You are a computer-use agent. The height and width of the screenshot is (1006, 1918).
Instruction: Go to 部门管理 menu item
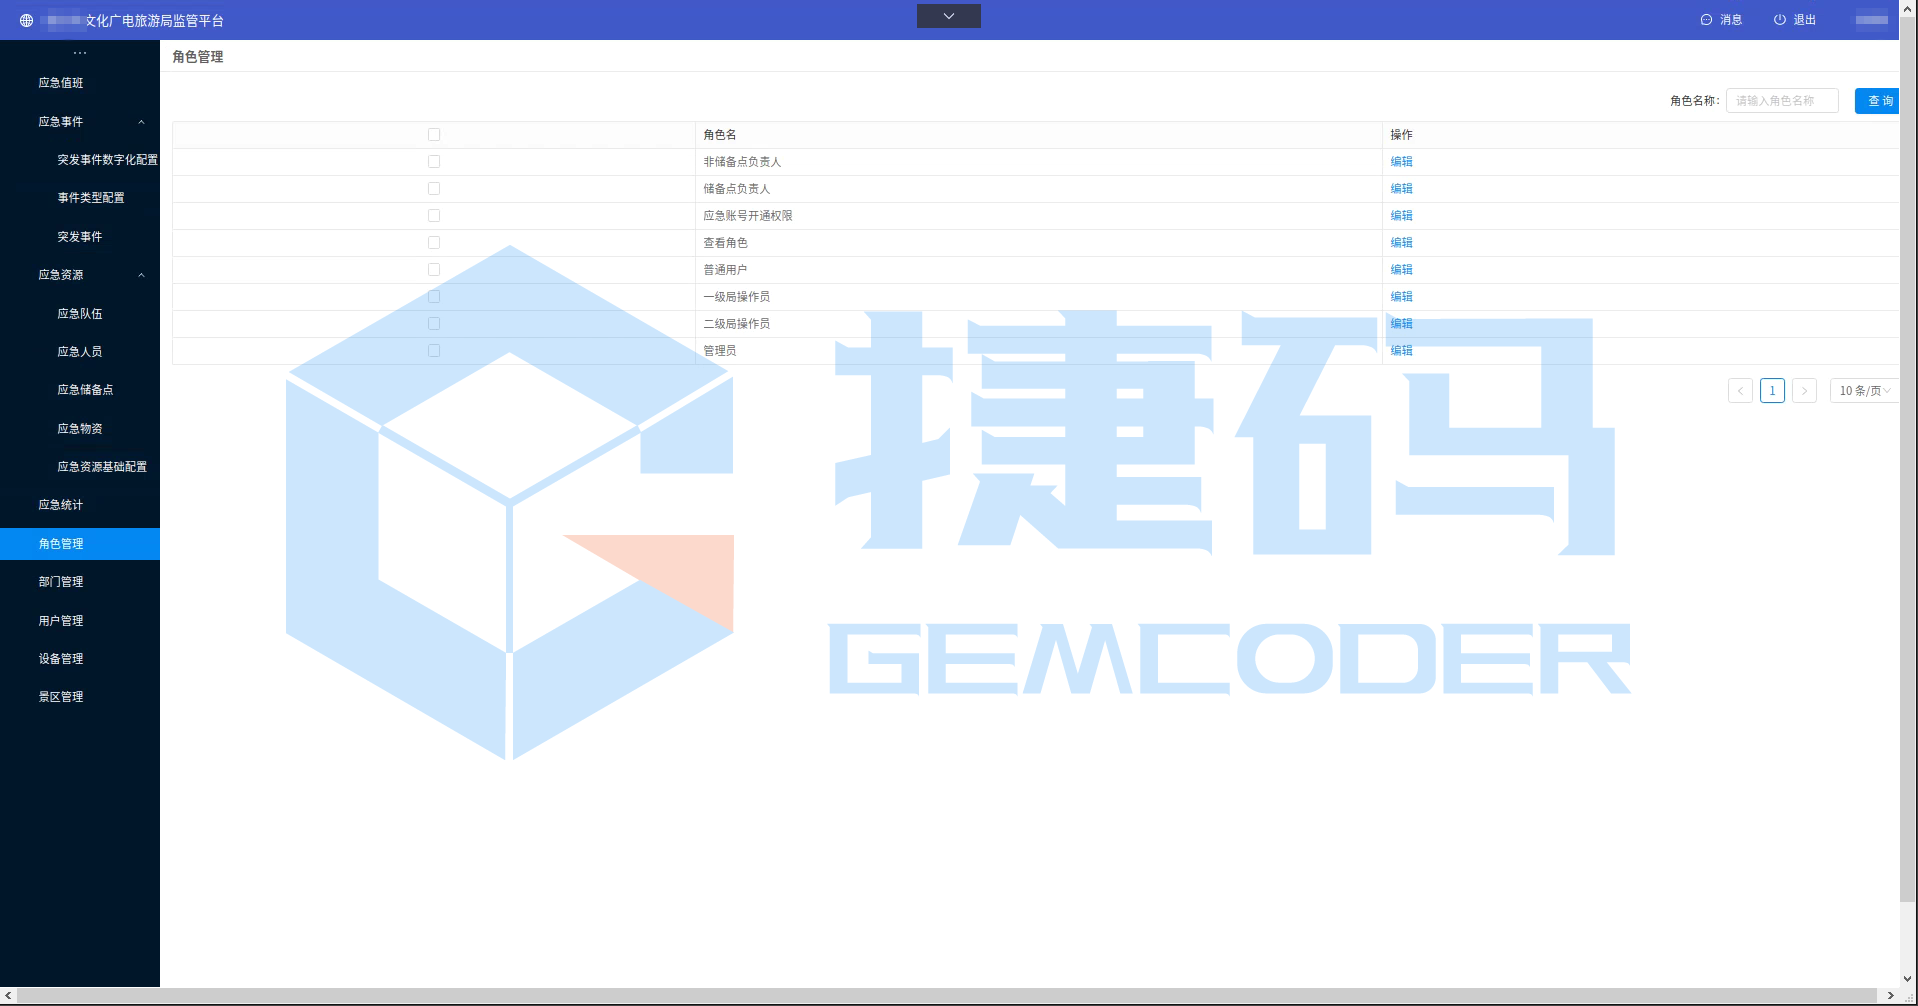[x=61, y=582]
